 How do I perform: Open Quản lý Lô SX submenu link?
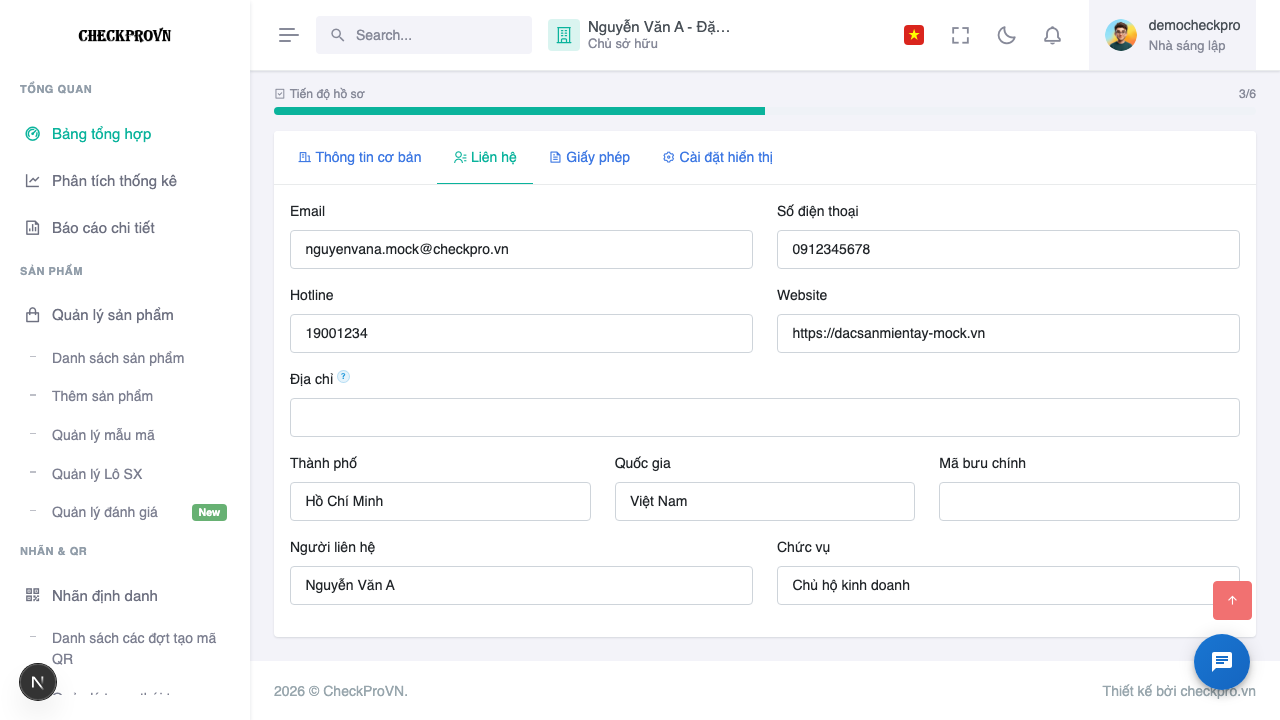pos(97,474)
